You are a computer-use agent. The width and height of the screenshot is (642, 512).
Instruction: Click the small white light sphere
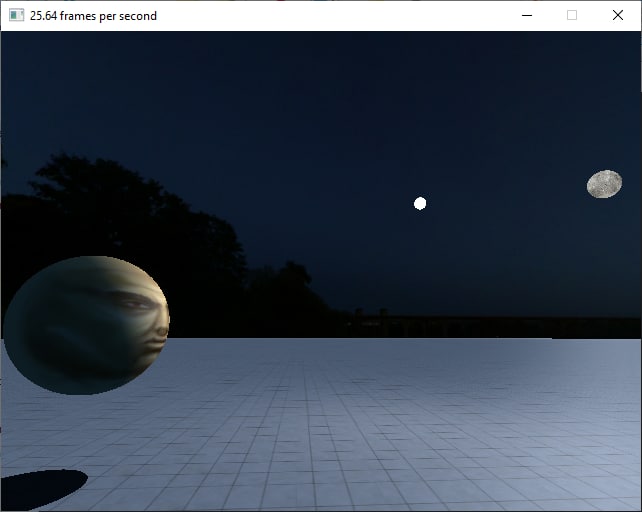[420, 203]
